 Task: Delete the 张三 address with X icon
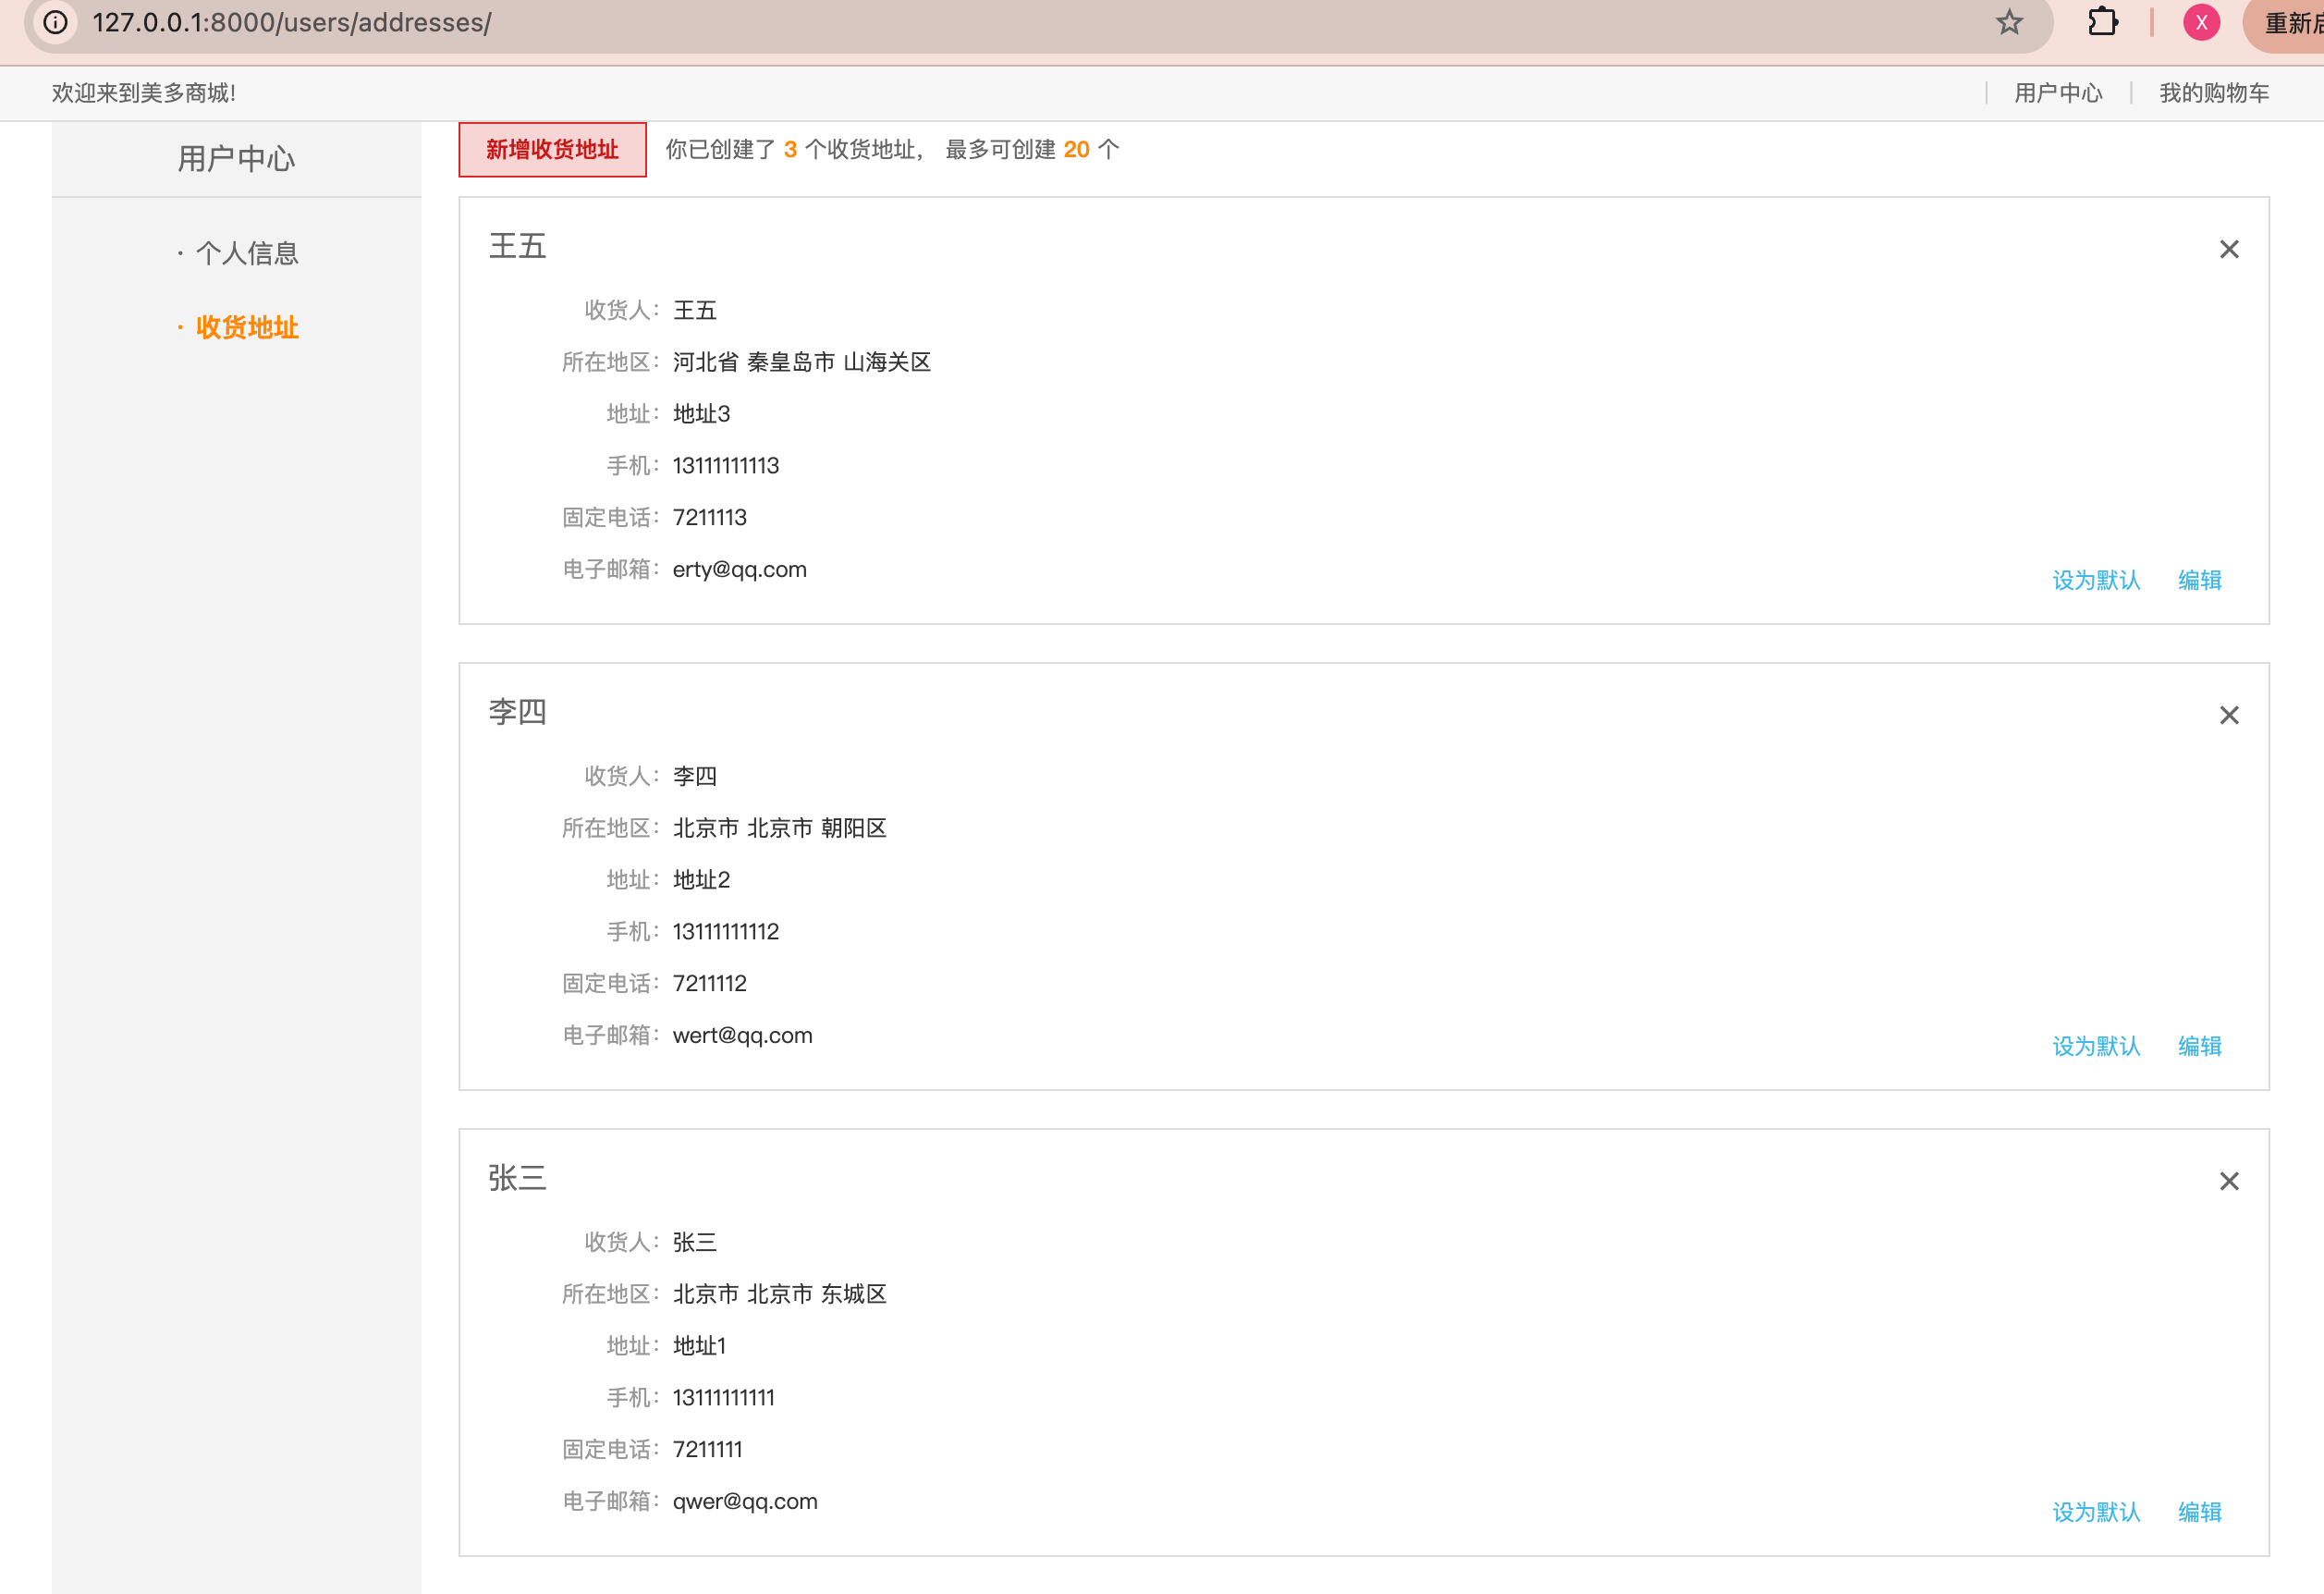tap(2229, 1181)
